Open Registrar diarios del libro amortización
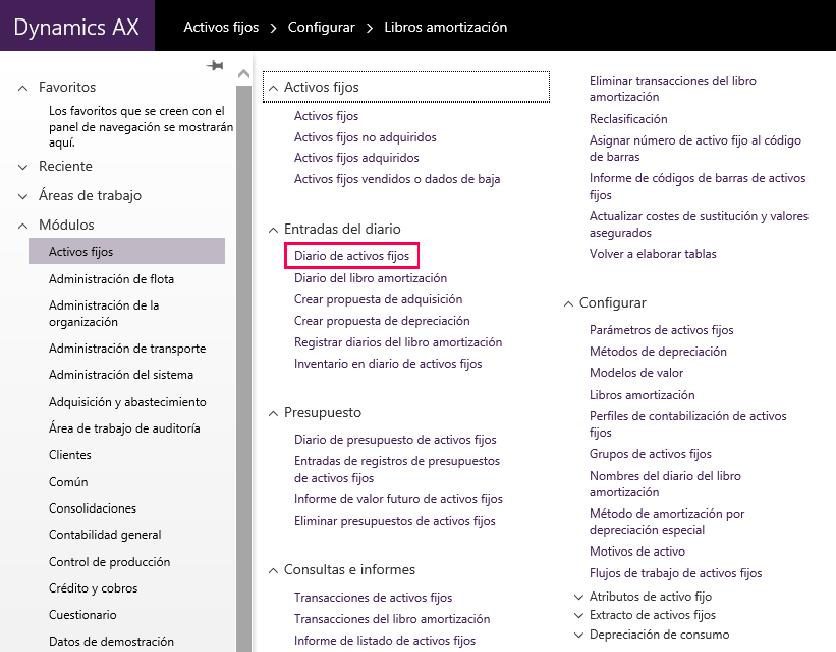This screenshot has height=652, width=836. (x=398, y=342)
